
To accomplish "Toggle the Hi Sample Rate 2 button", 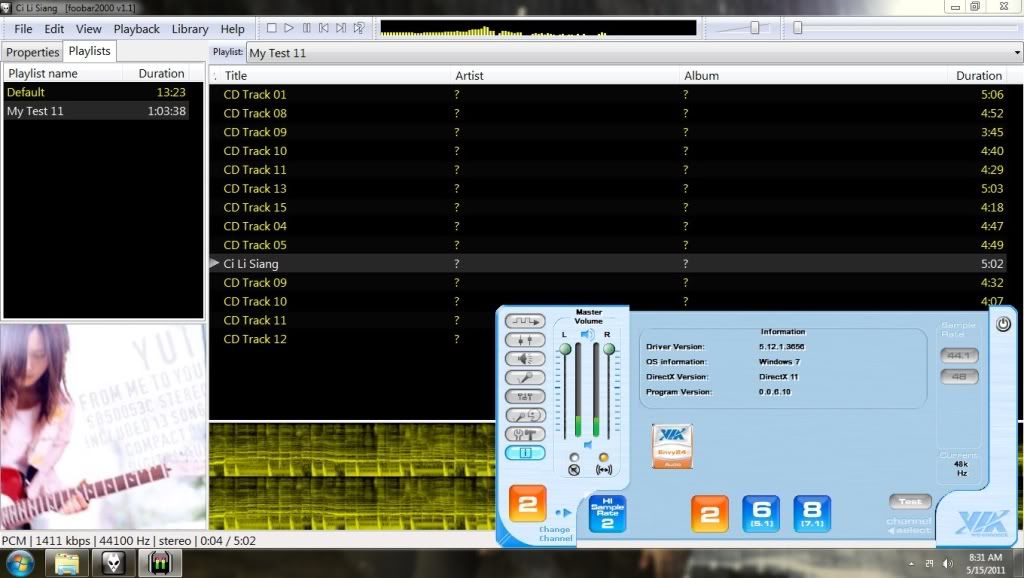I will point(607,513).
